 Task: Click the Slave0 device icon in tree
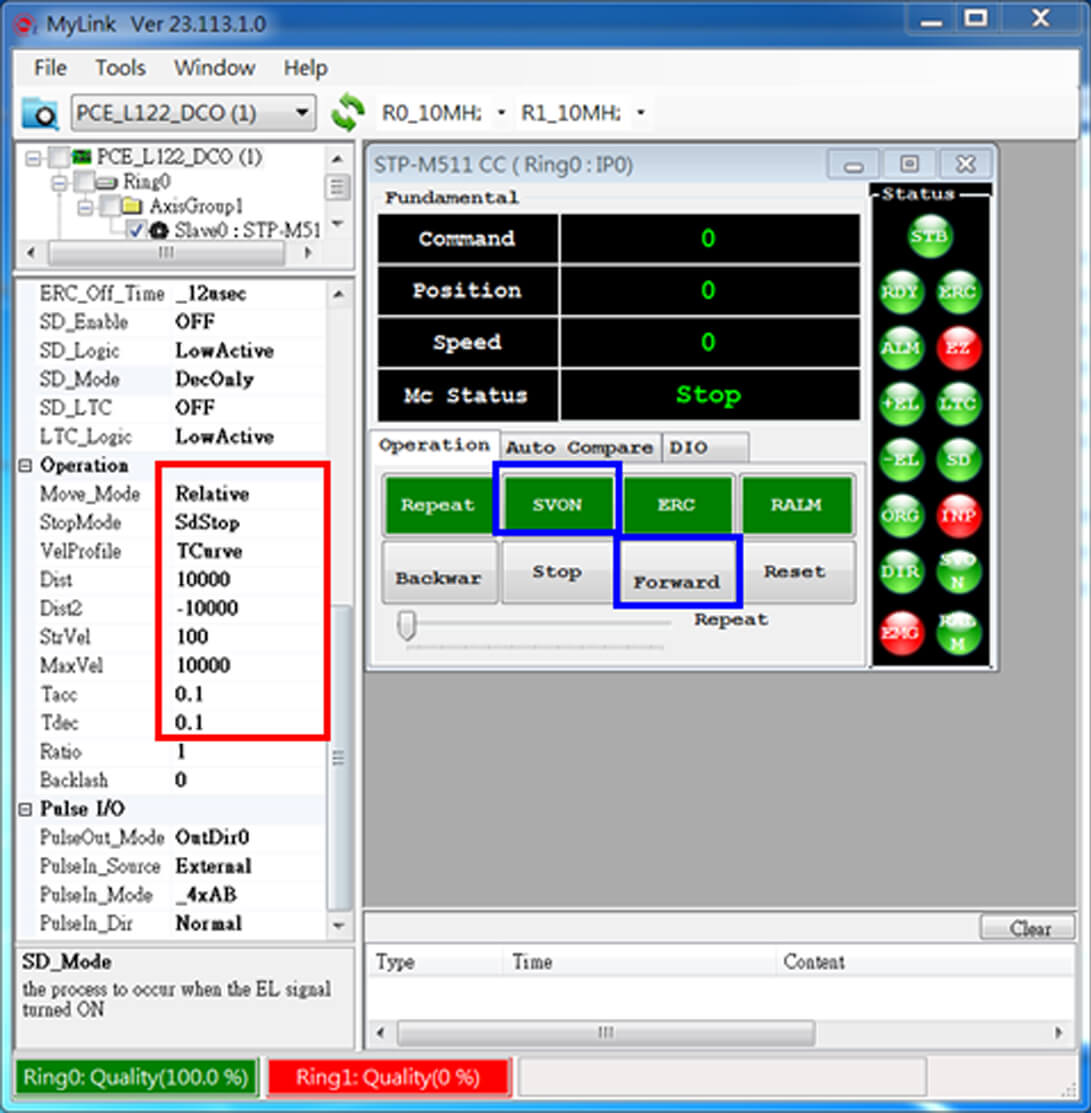point(159,231)
